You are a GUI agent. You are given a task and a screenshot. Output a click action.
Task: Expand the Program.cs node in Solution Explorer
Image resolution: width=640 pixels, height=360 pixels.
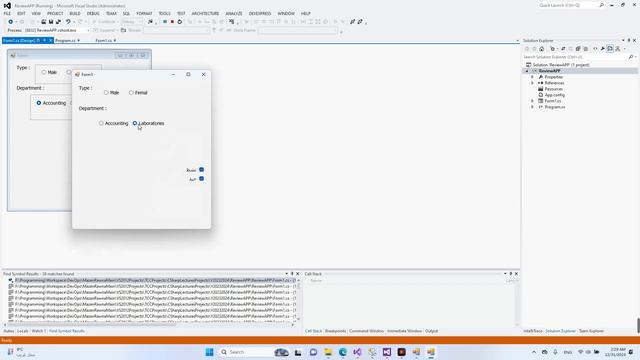tap(532, 107)
